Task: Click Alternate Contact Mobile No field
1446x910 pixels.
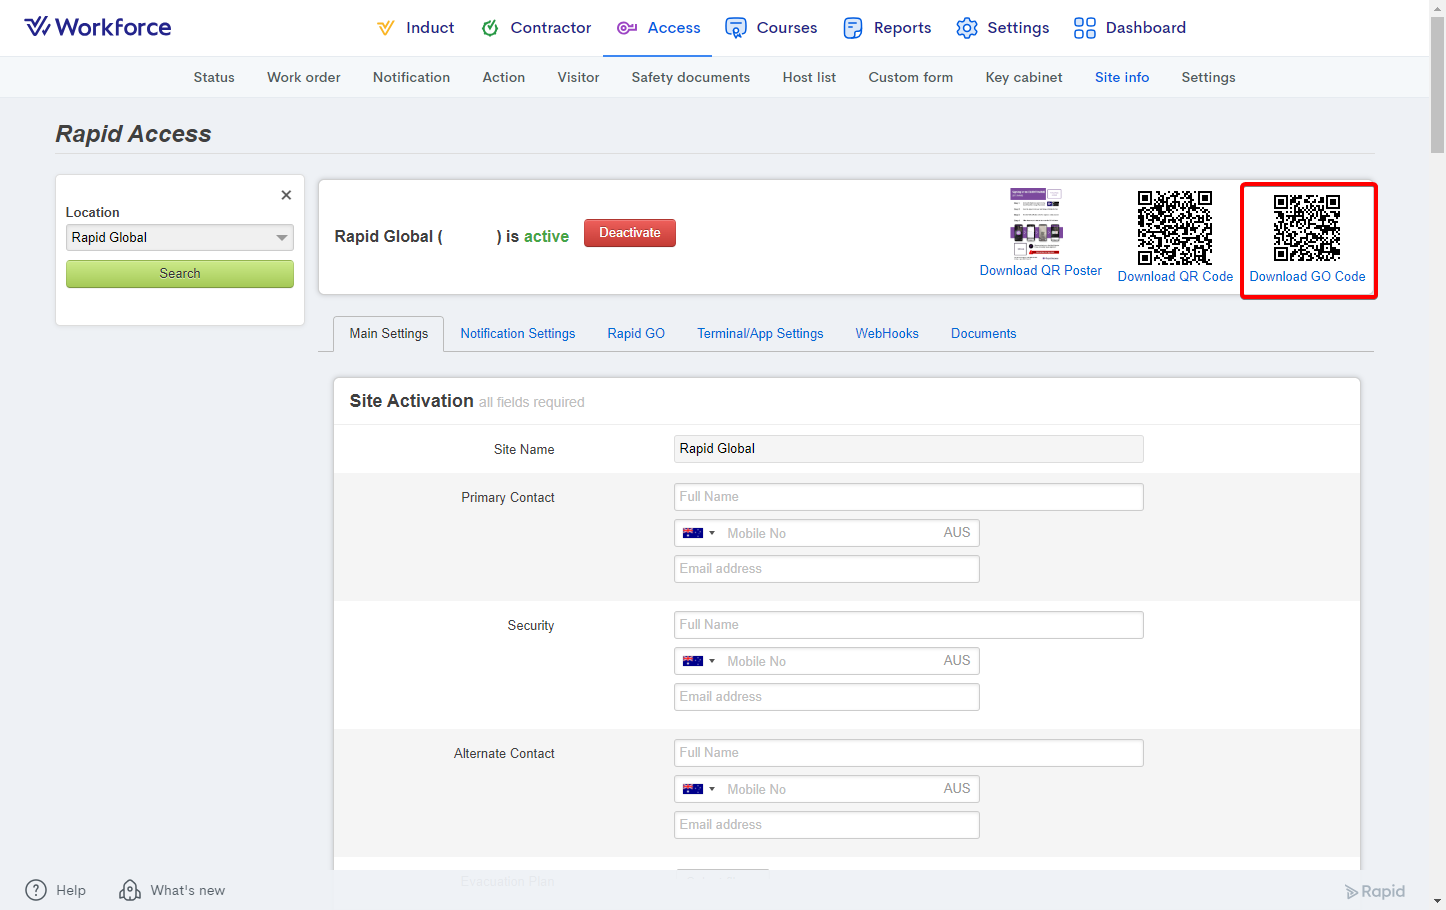Action: 827,789
